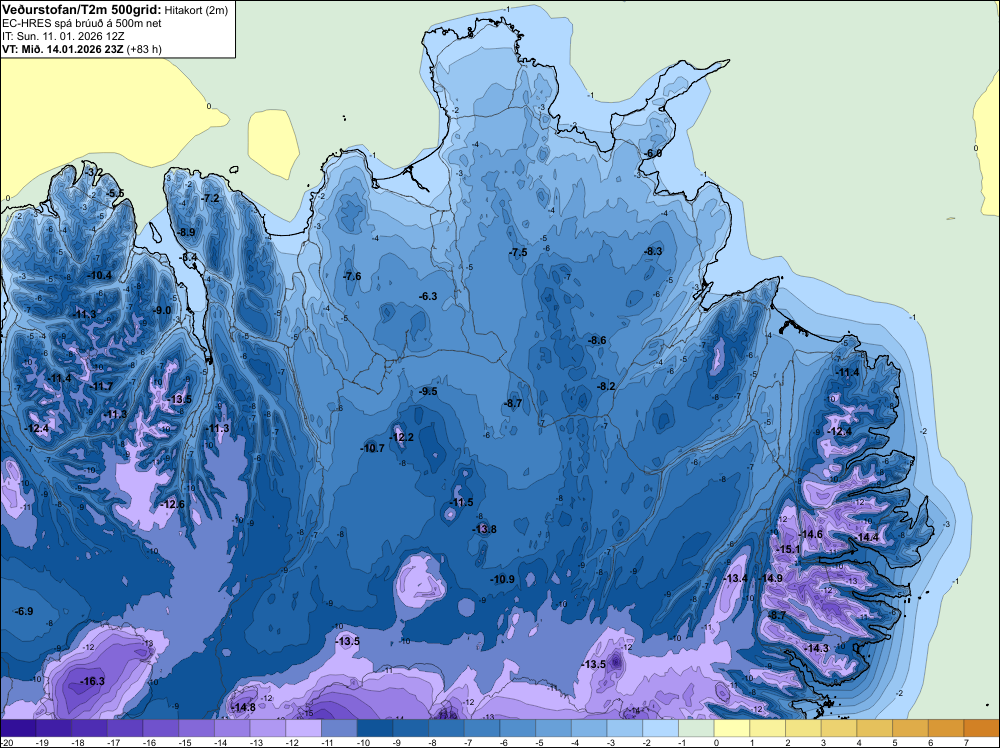Viewport: 1000px width, 748px height.
Task: Pick the -7.2 temperature value
Action: (210, 198)
